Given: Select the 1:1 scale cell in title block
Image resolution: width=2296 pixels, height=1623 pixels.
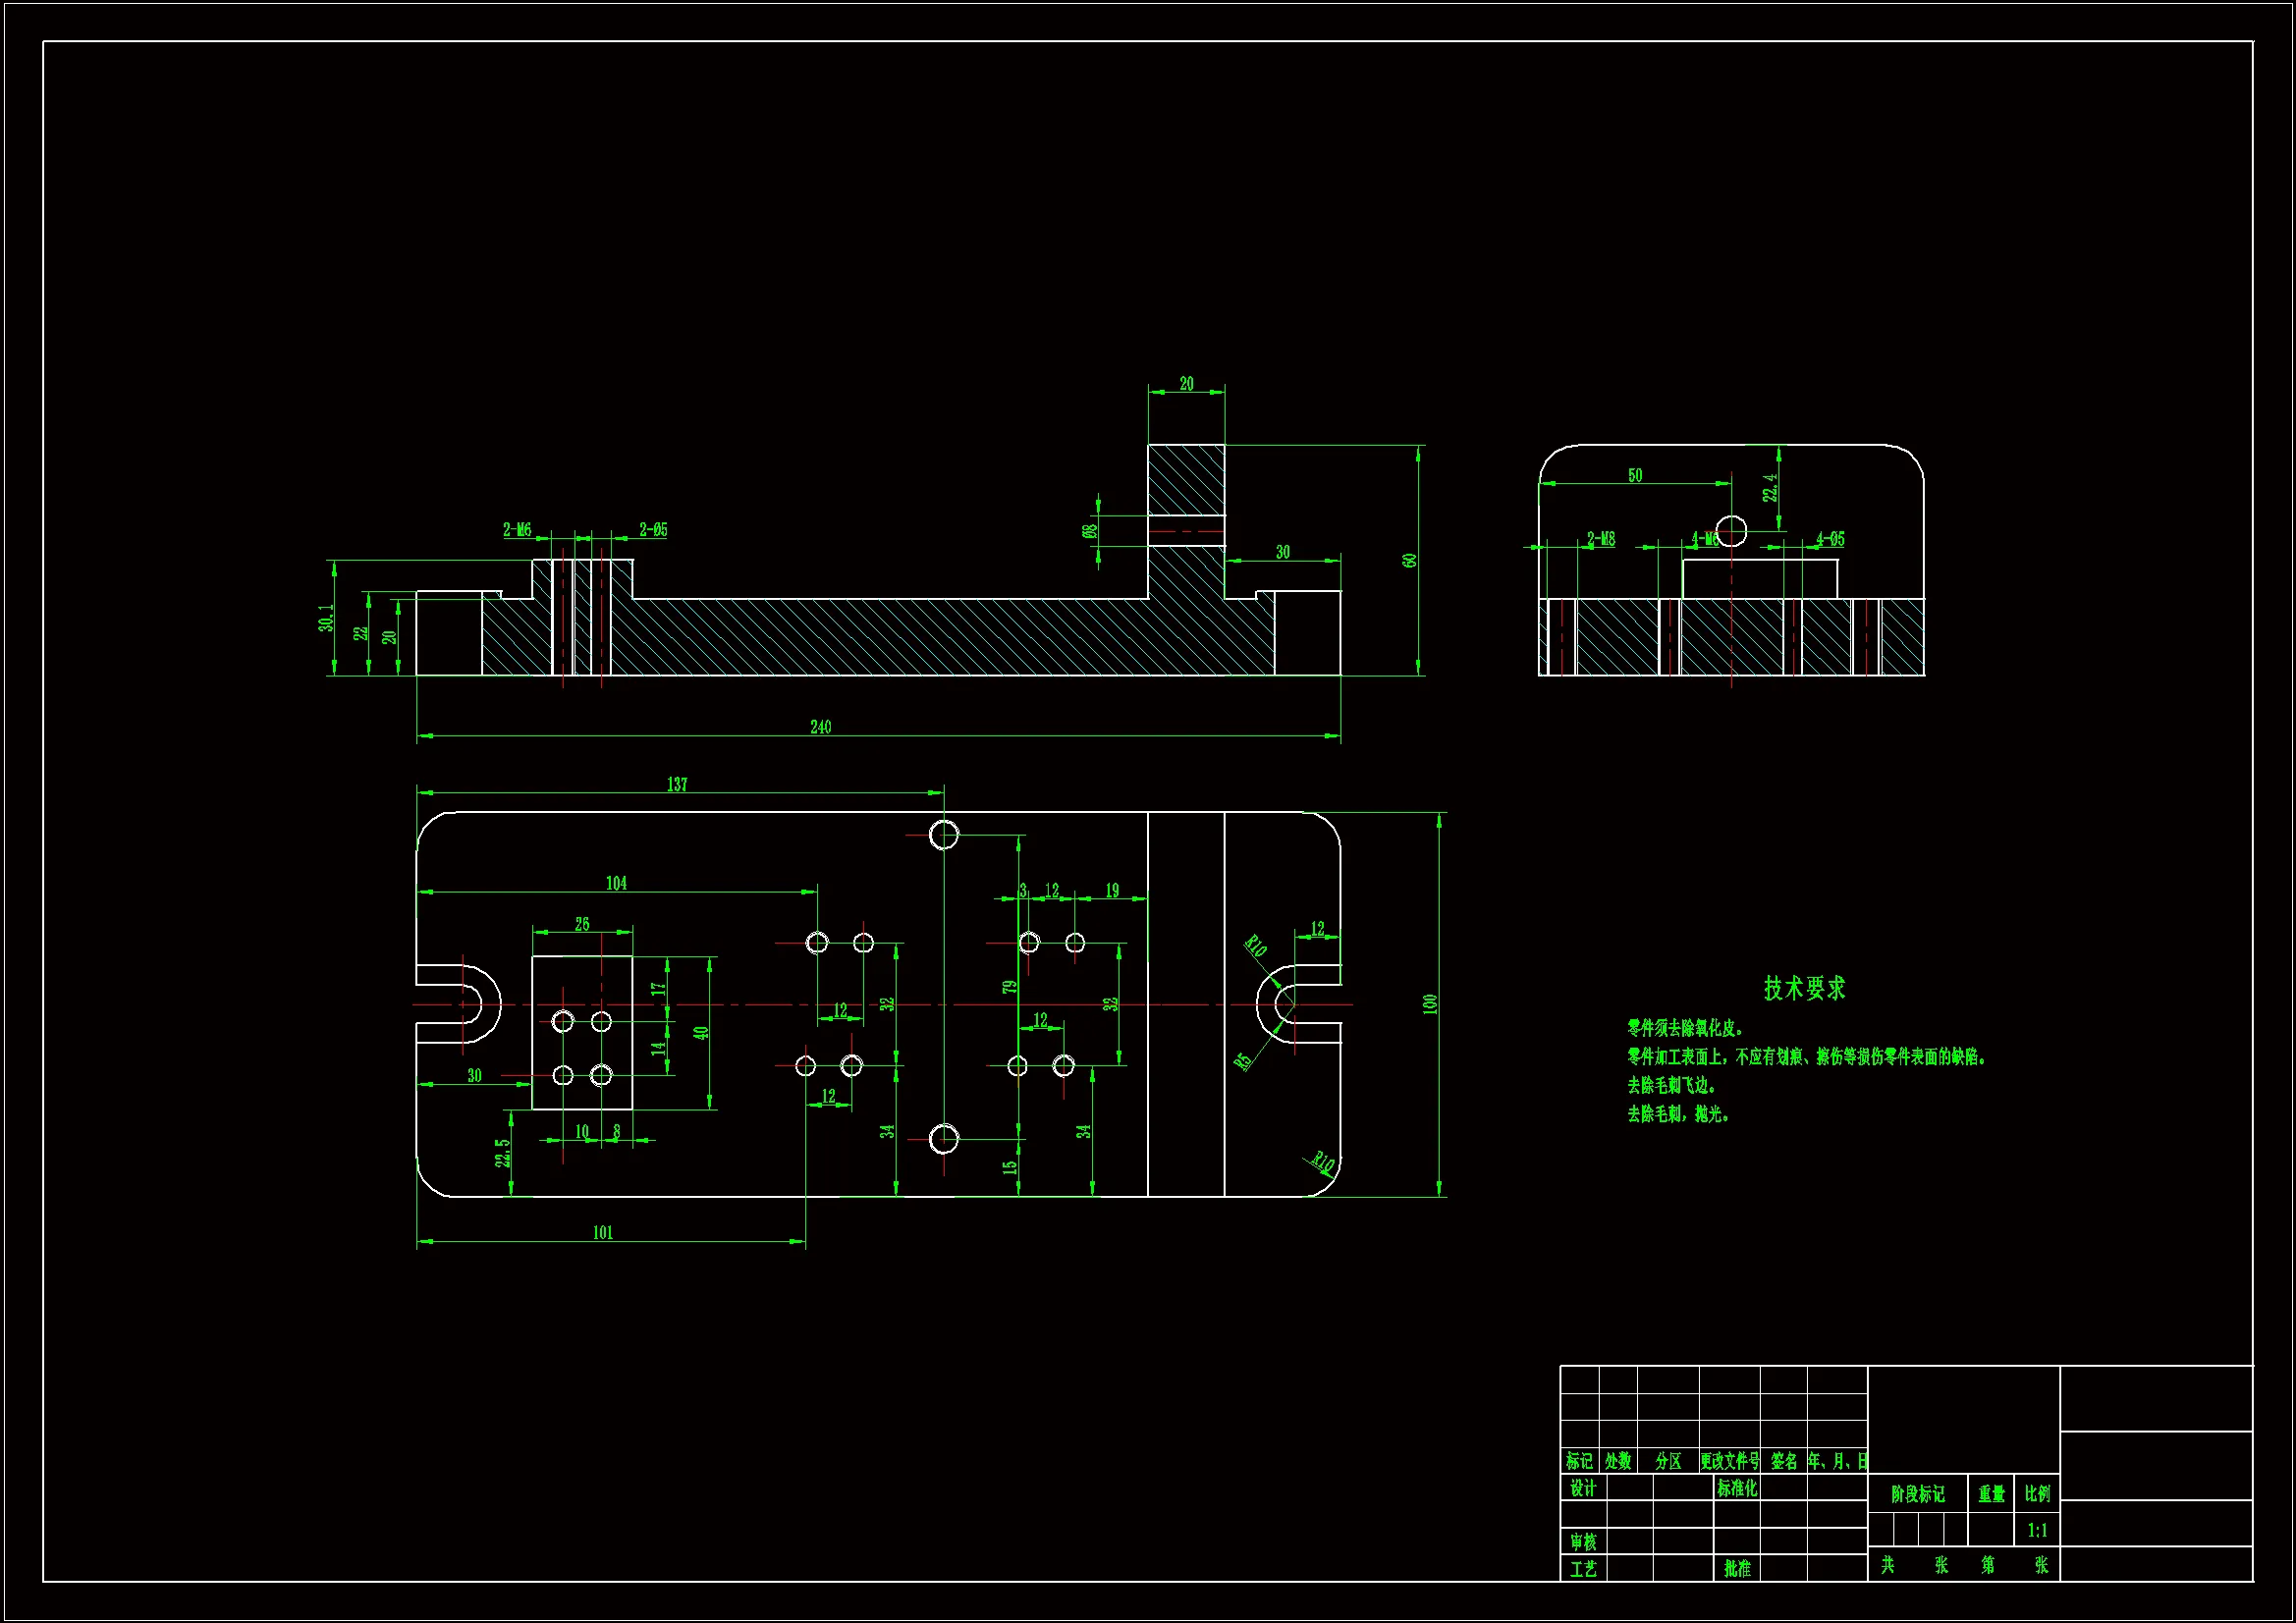Looking at the screenshot, I should [x=2037, y=1530].
